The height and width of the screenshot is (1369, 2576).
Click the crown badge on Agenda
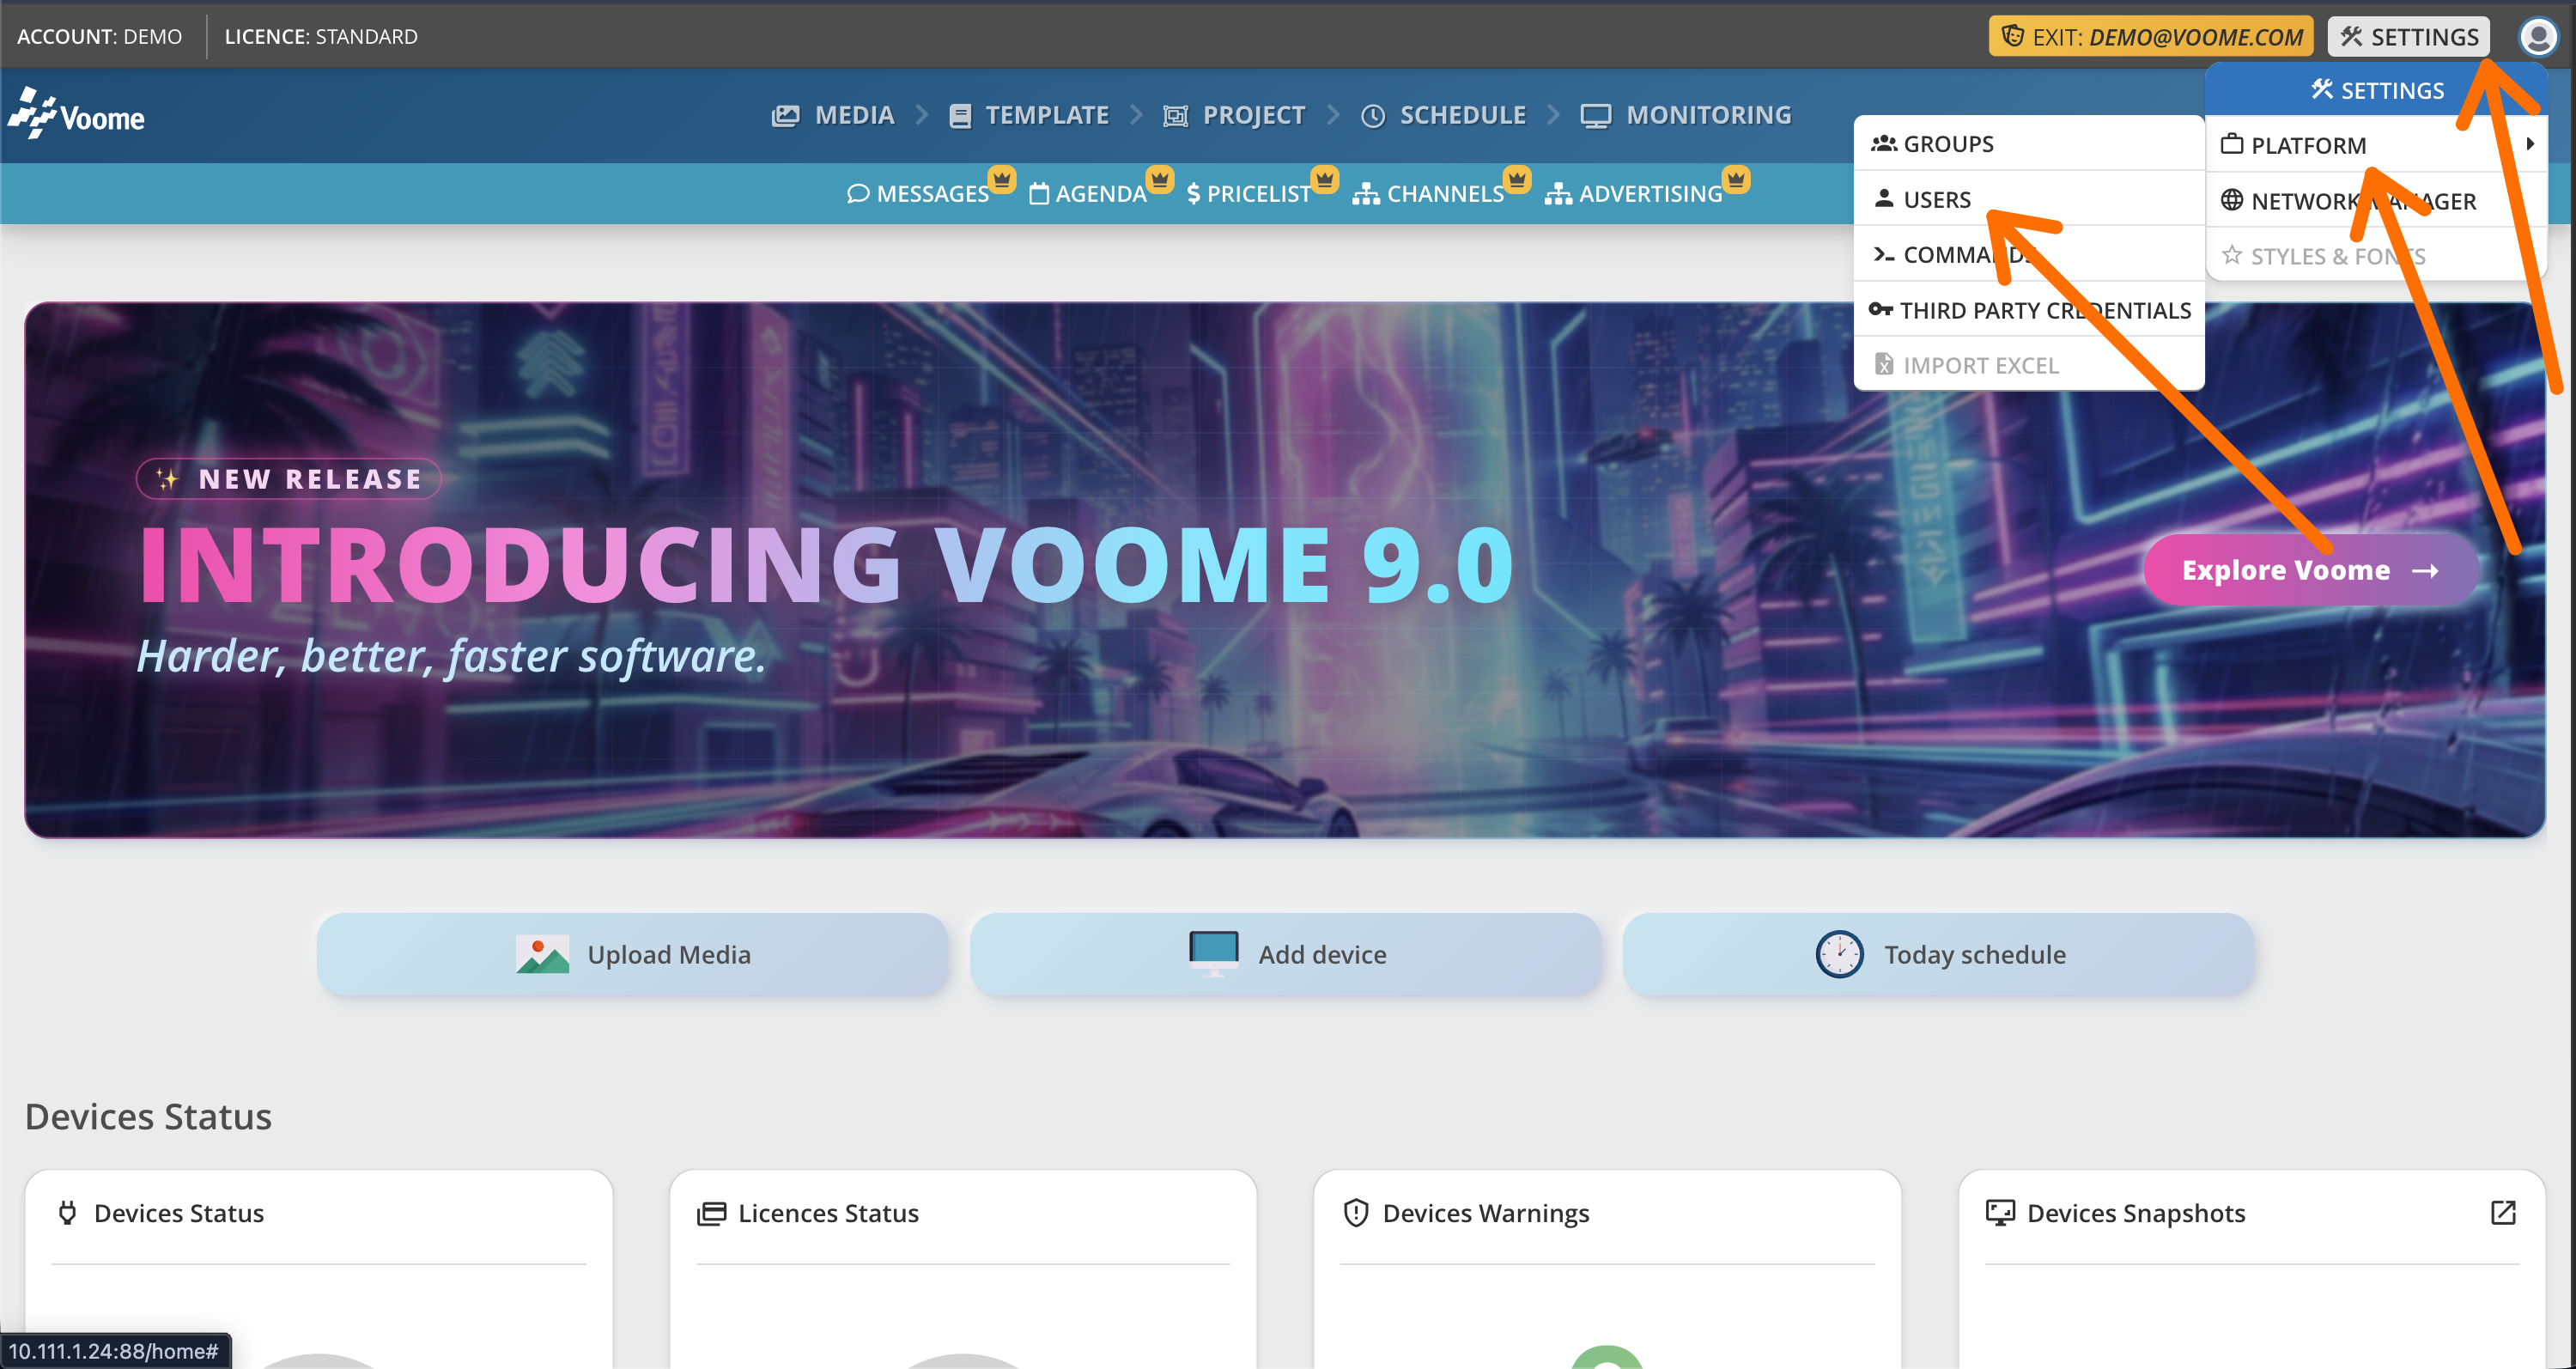point(1160,179)
